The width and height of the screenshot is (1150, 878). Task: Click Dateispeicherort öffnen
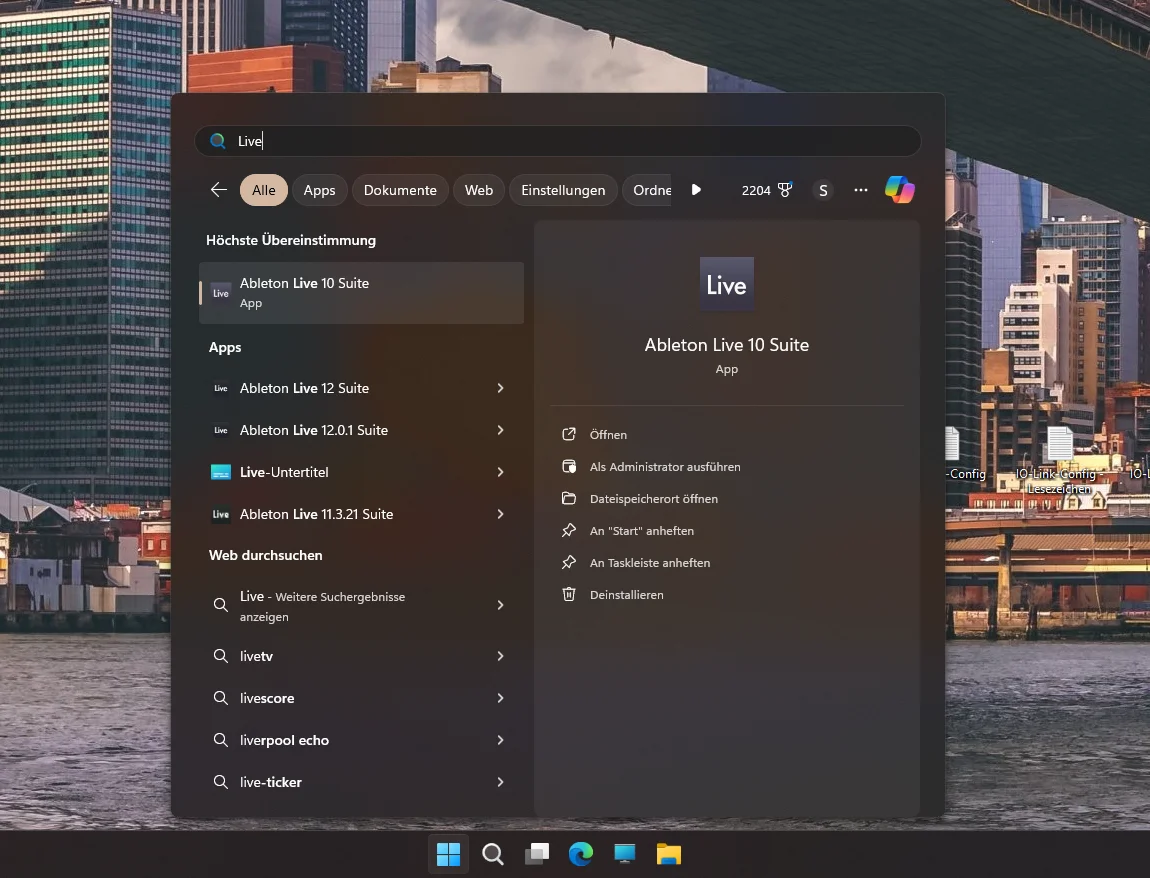[x=653, y=499]
